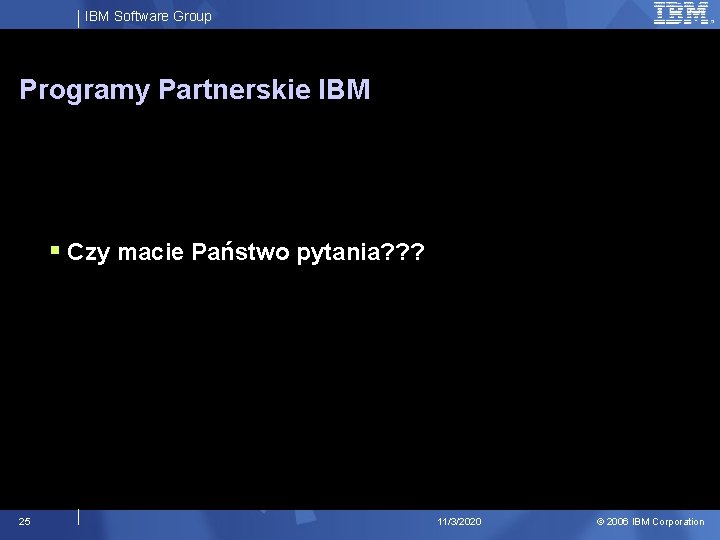Click the date 11/3/2020 in the footer
The image size is (720, 540).
[x=459, y=522]
